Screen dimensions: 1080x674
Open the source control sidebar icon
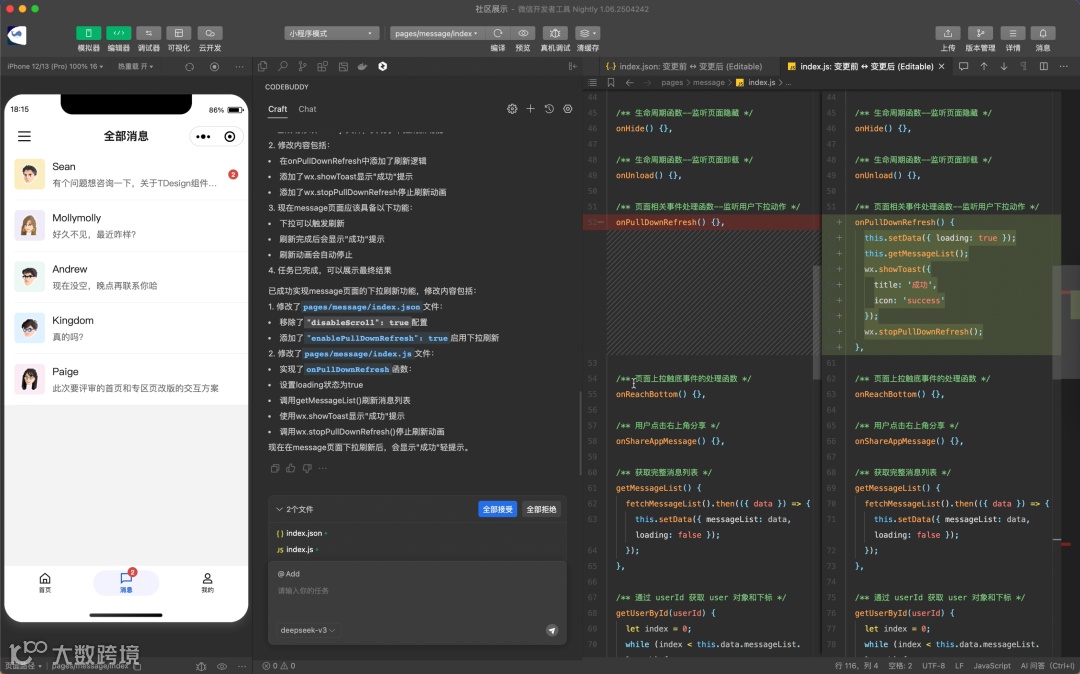pyautogui.click(x=302, y=66)
